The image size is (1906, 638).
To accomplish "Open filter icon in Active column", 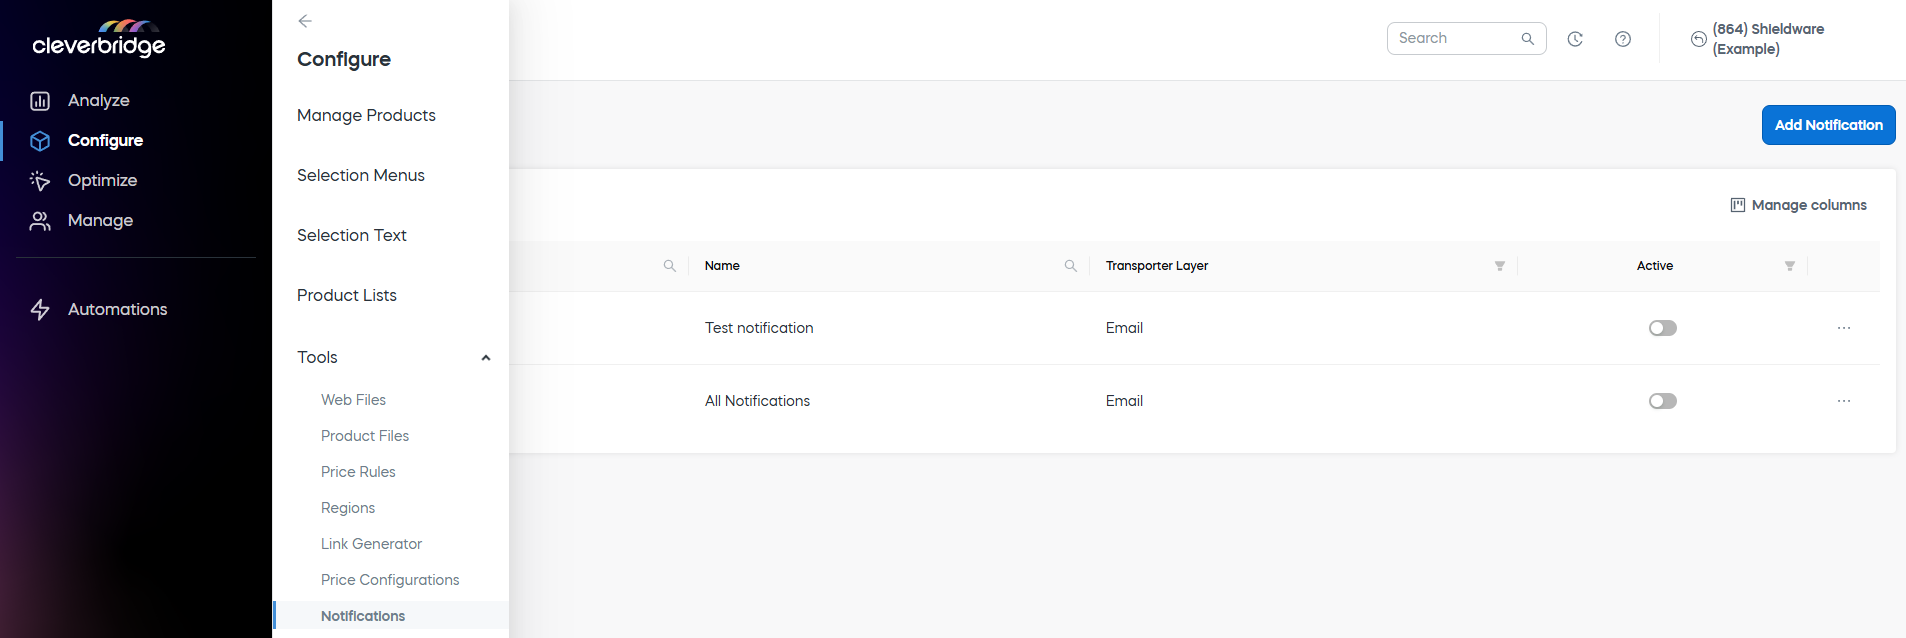I will (x=1790, y=266).
